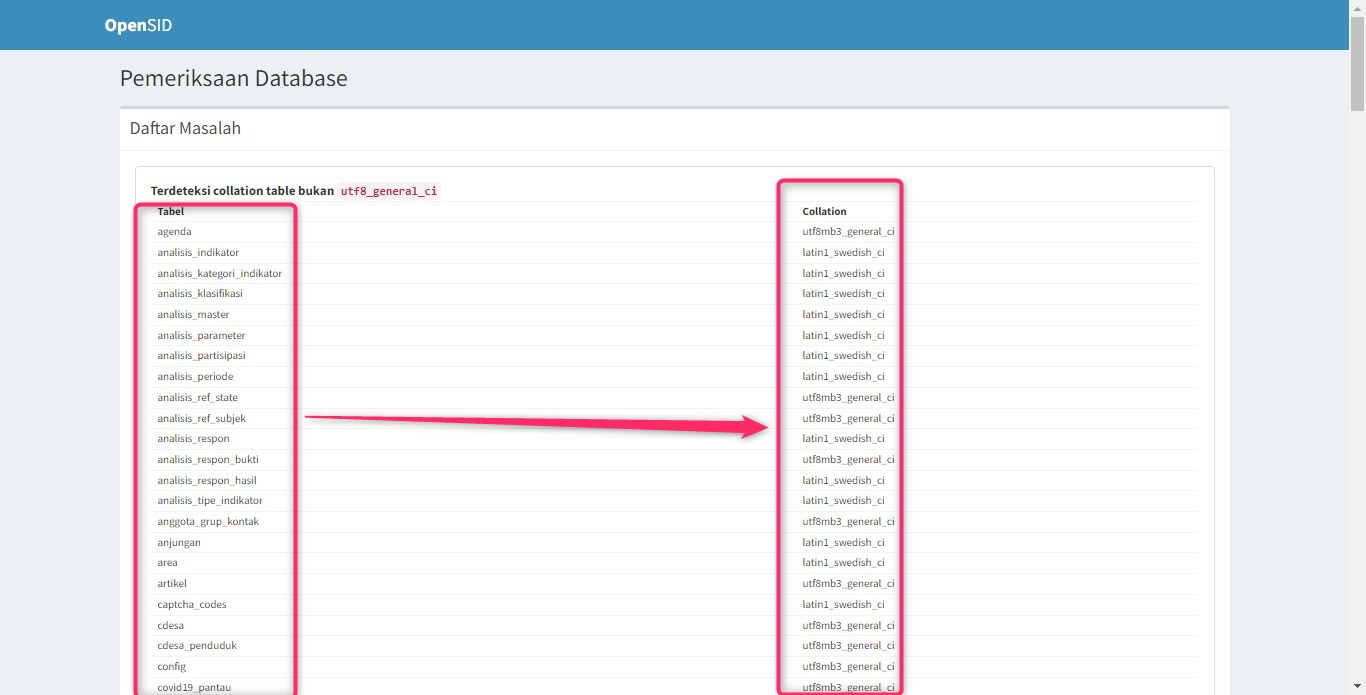Select the cdesa_penduduk table name
The image size is (1366, 695).
tap(197, 645)
